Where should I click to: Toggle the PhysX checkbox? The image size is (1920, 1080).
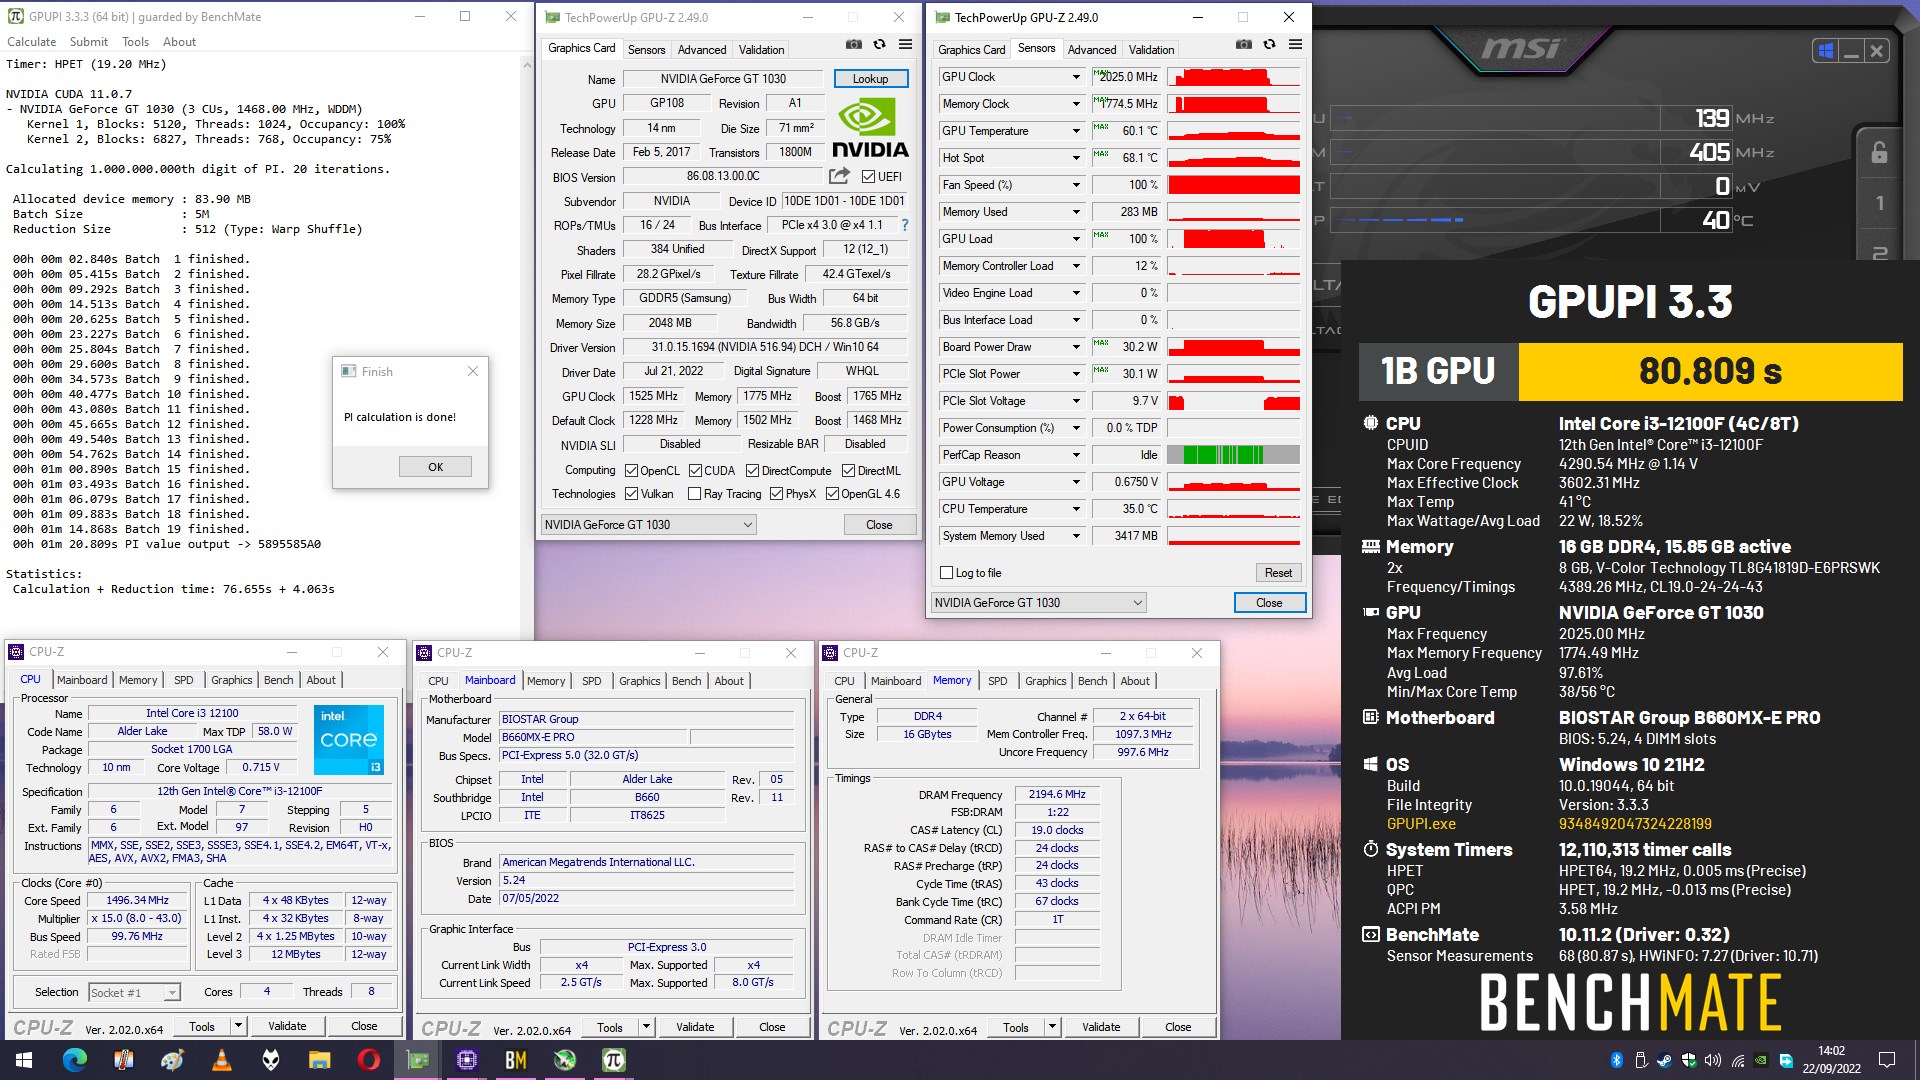(776, 494)
